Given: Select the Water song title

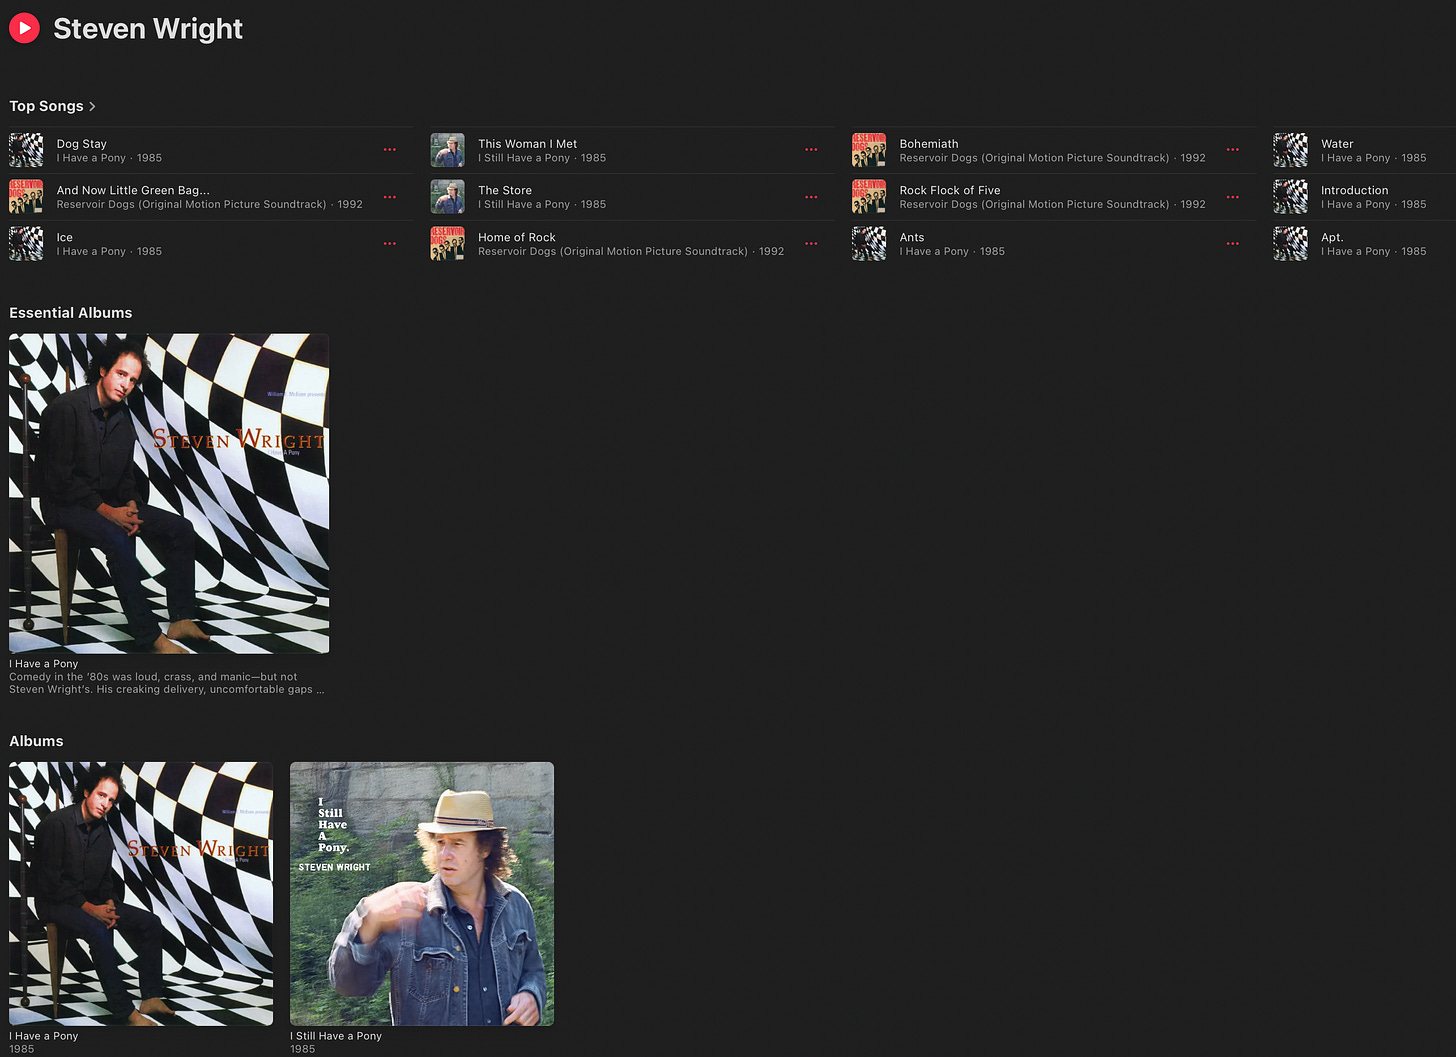Looking at the screenshot, I should pyautogui.click(x=1337, y=144).
